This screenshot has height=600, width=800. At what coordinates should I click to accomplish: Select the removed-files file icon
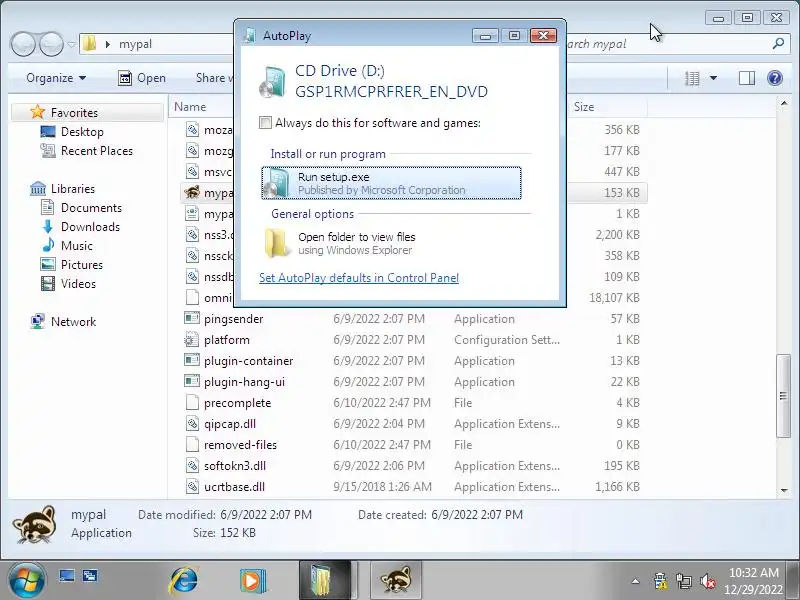(x=192, y=444)
